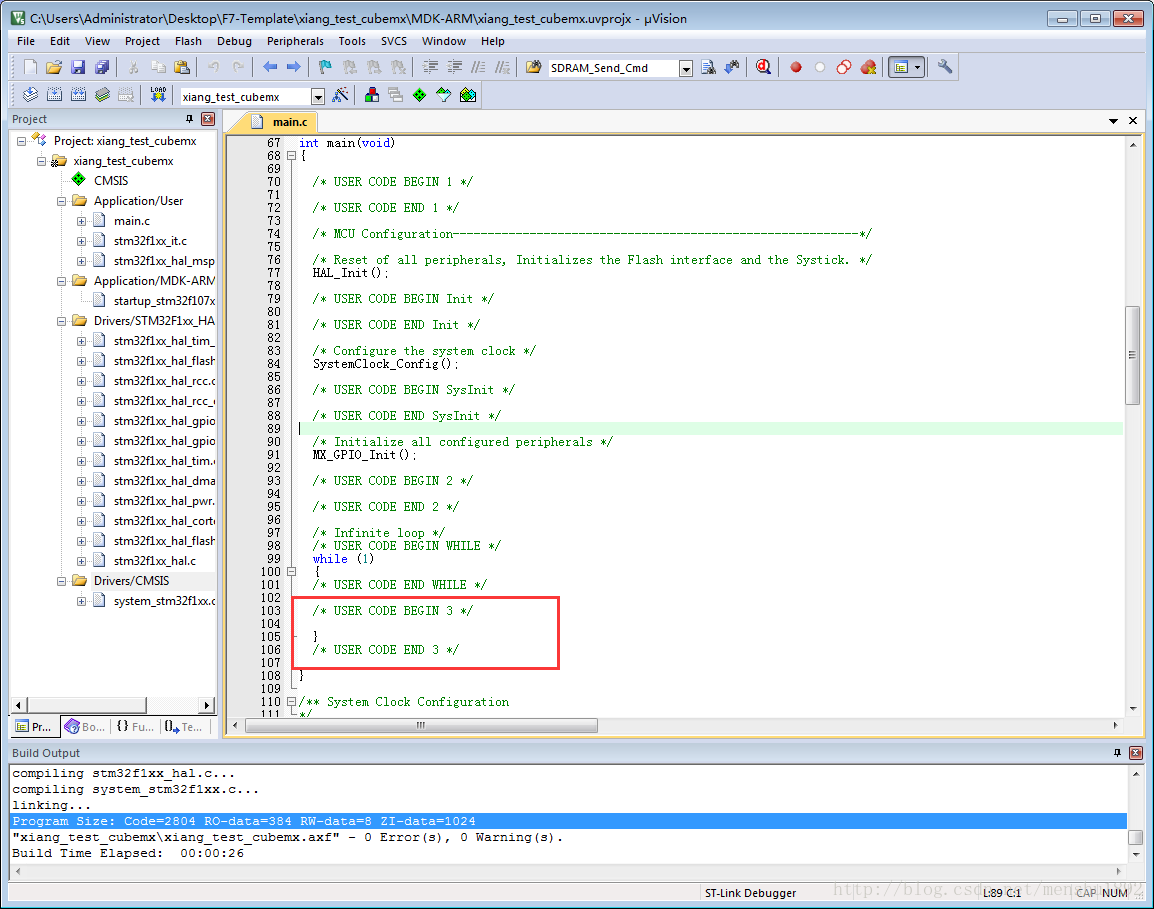This screenshot has height=909, width=1154.
Task: Open the xiang_test_cubemx target dropdown
Action: 318,96
